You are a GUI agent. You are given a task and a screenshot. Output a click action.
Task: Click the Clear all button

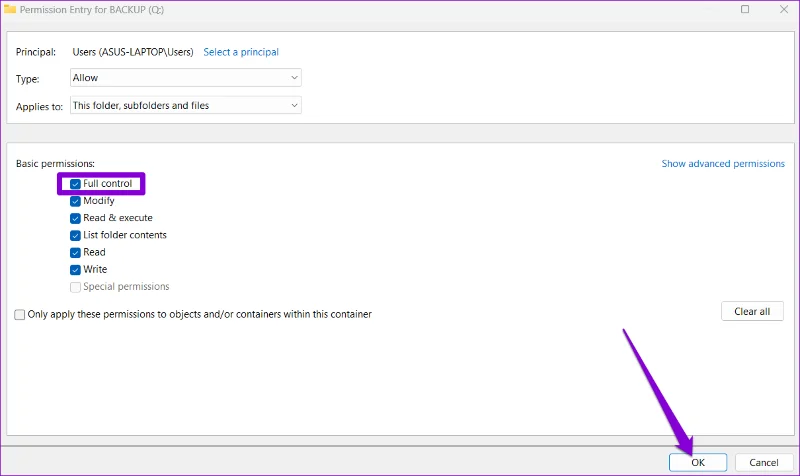pos(752,311)
